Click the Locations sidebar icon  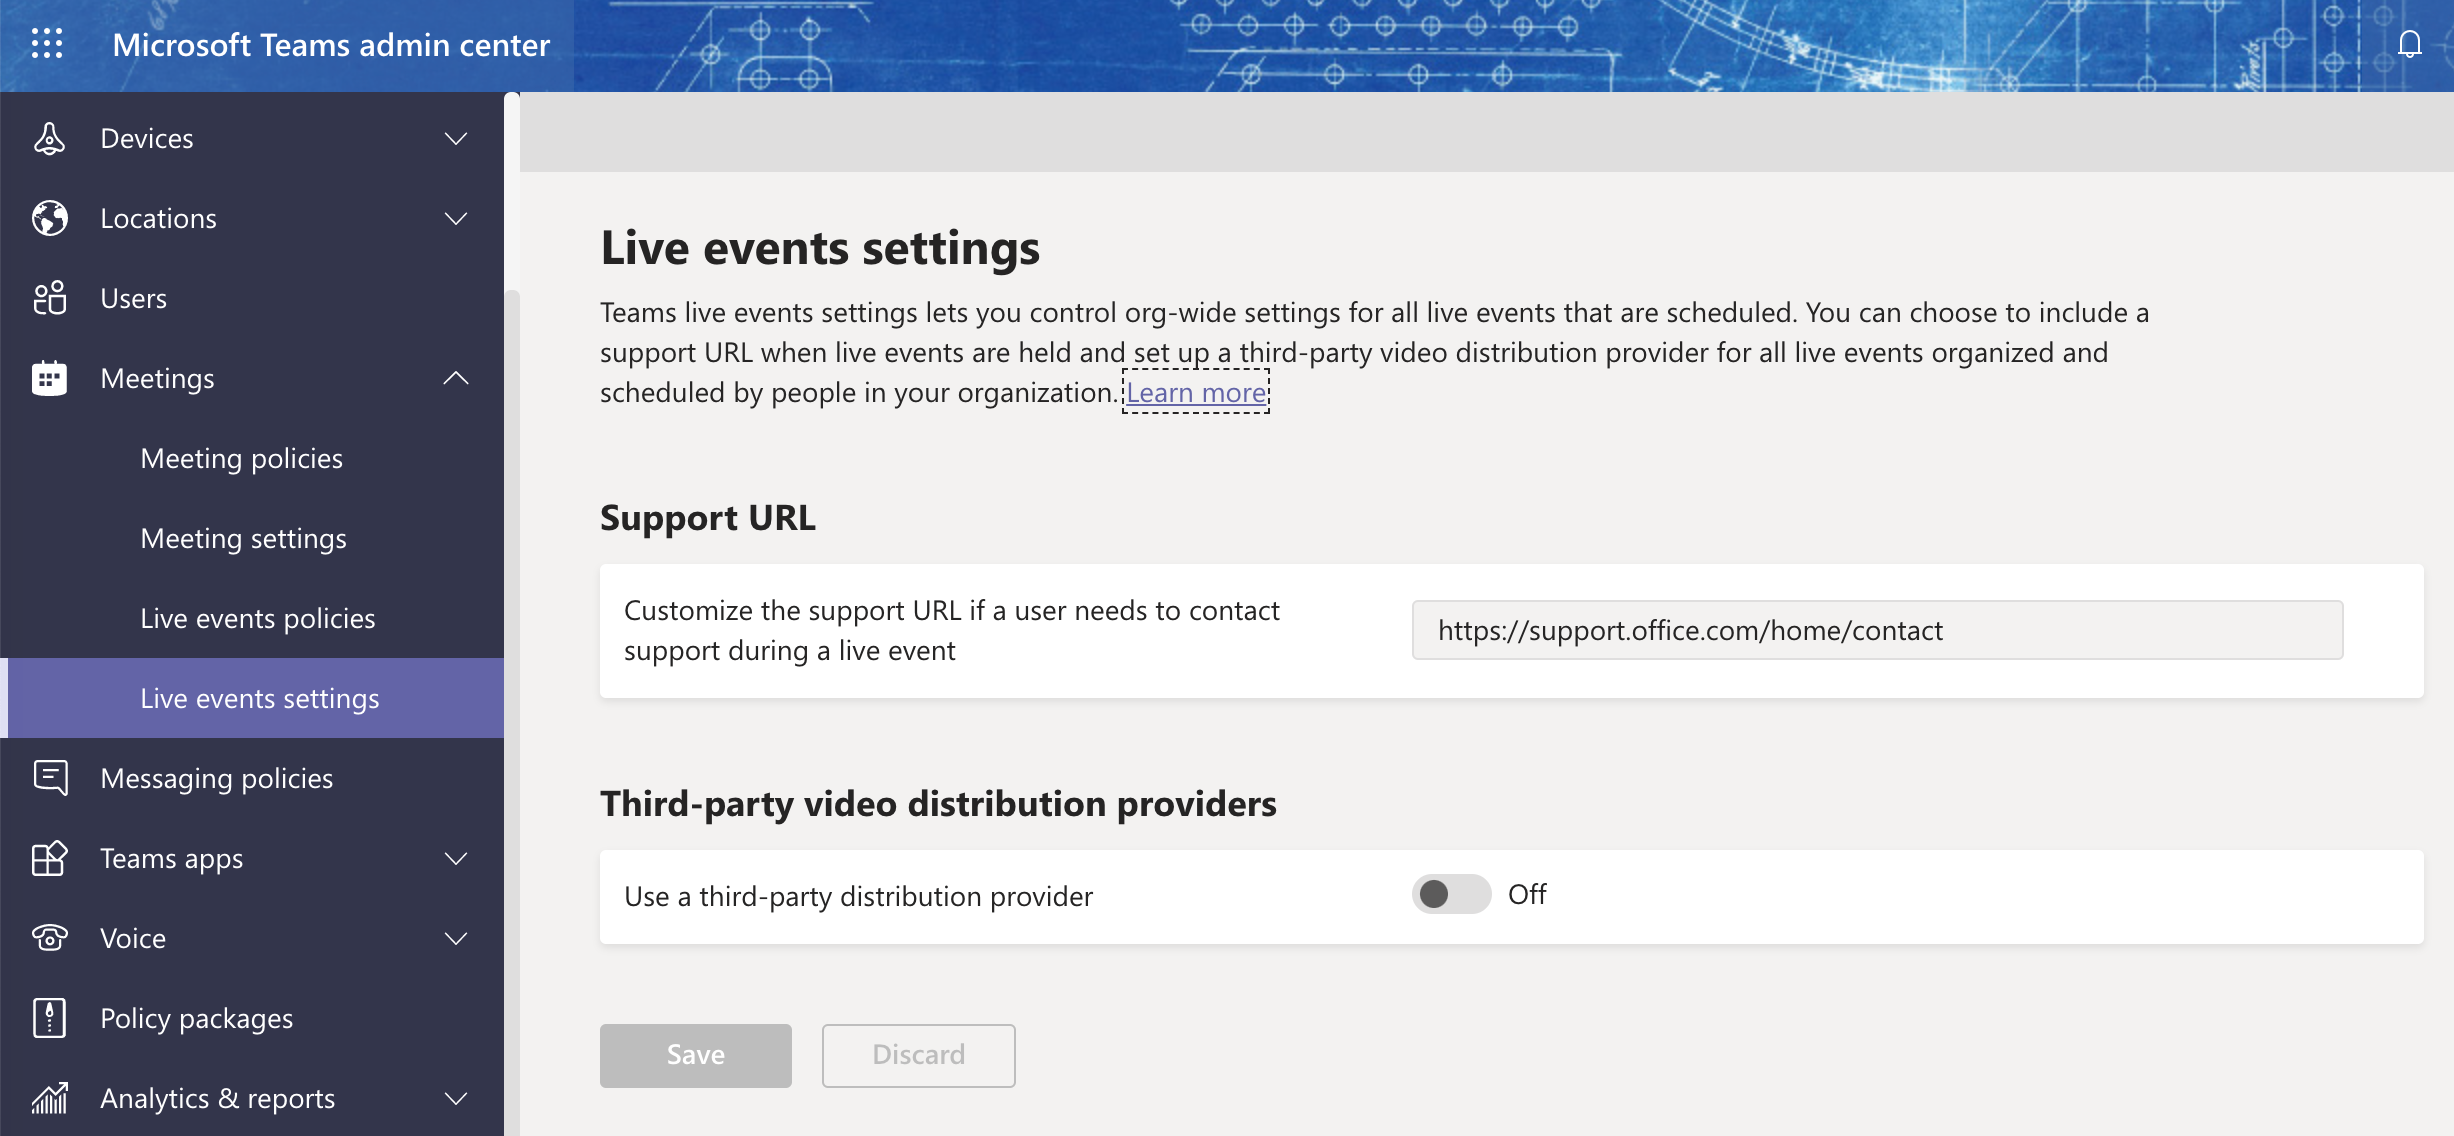49,216
